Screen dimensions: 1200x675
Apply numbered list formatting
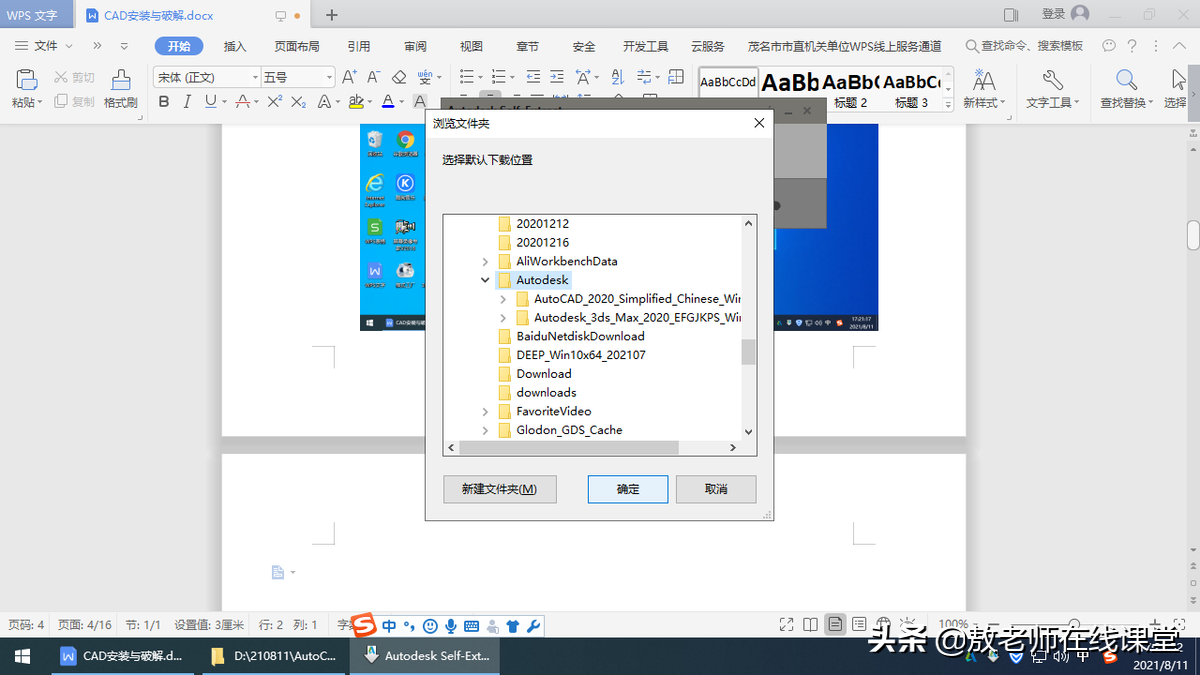point(499,77)
